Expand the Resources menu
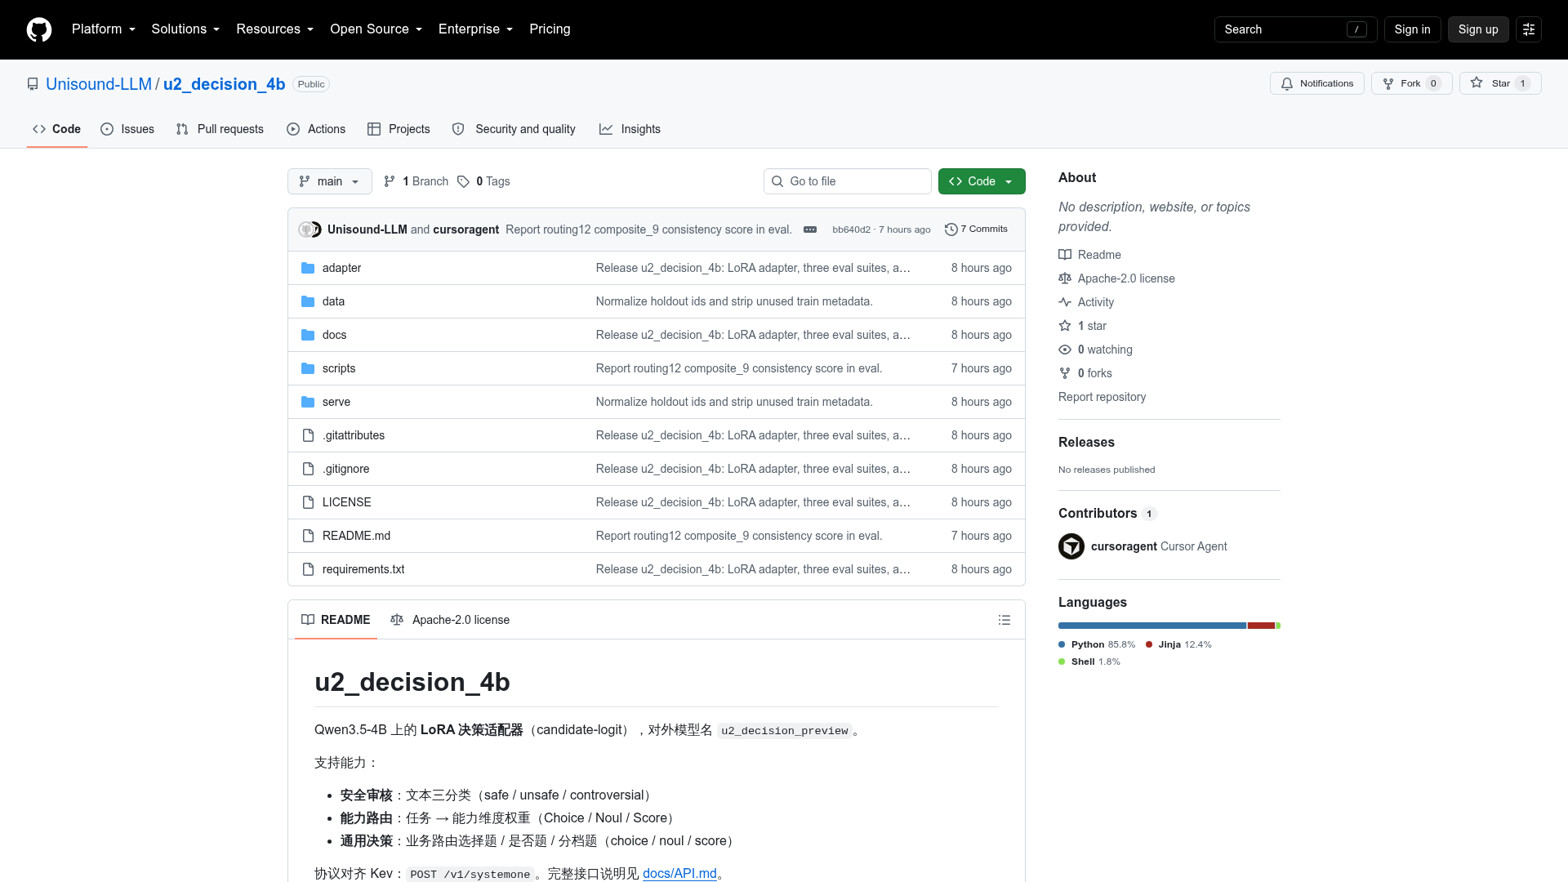The width and height of the screenshot is (1568, 882). [x=274, y=29]
